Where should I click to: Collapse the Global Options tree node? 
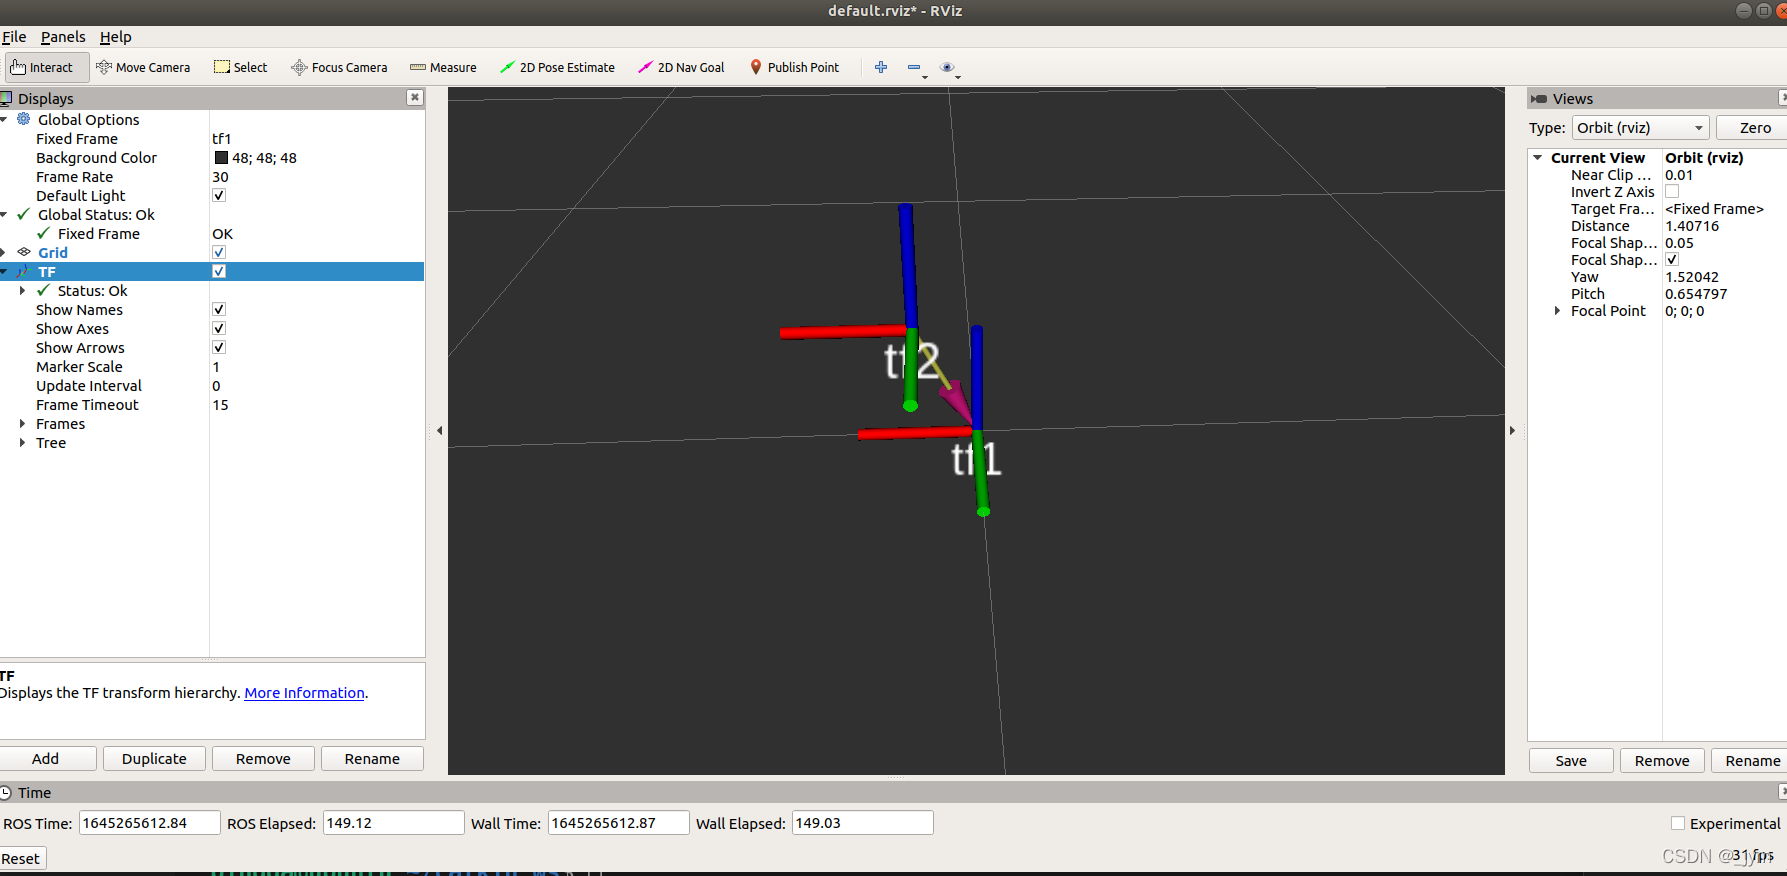pyautogui.click(x=4, y=119)
